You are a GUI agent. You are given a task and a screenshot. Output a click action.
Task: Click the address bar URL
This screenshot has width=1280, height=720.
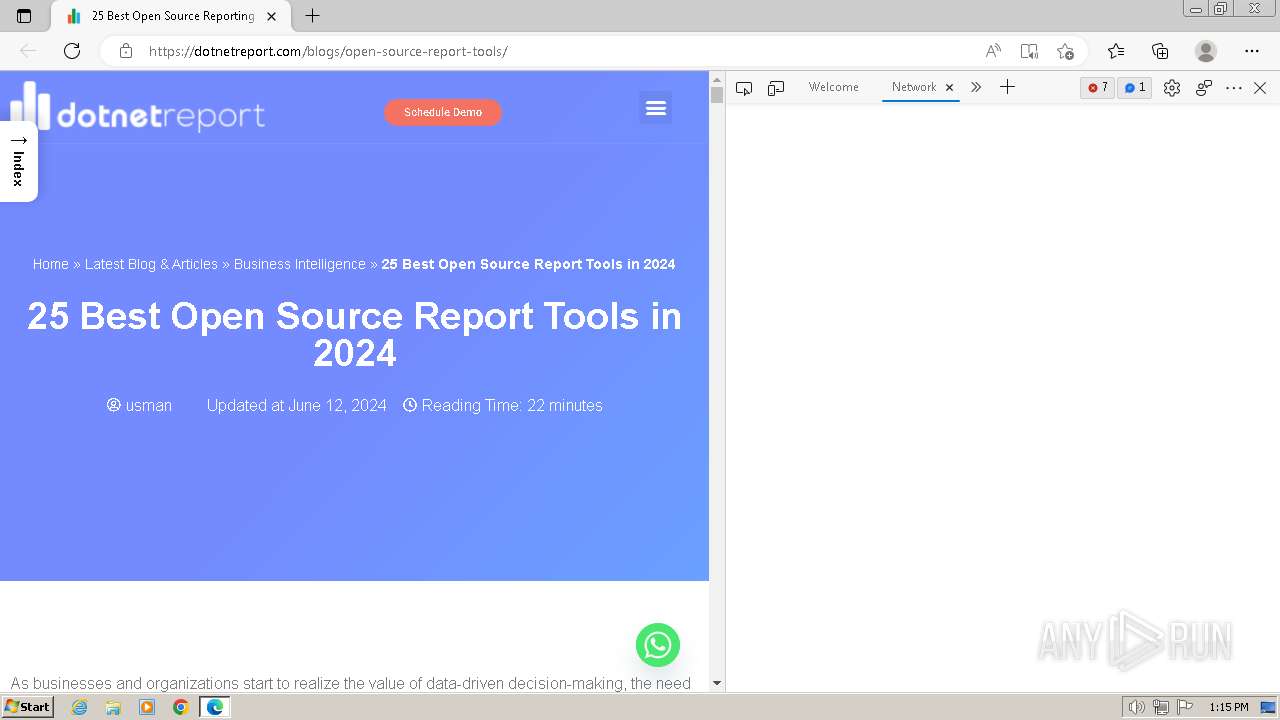point(328,51)
